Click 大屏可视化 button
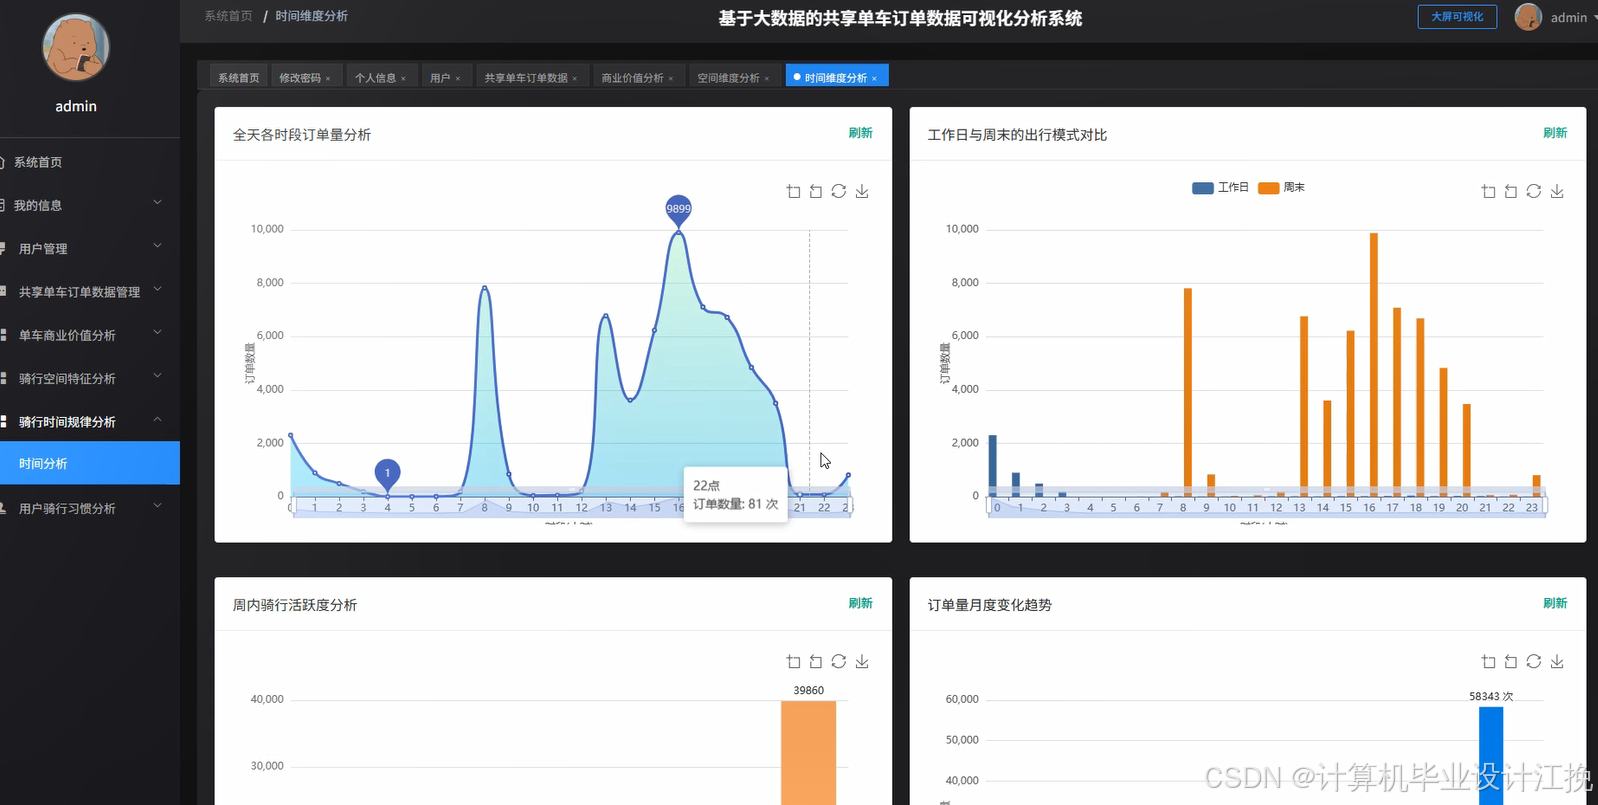 point(1457,17)
